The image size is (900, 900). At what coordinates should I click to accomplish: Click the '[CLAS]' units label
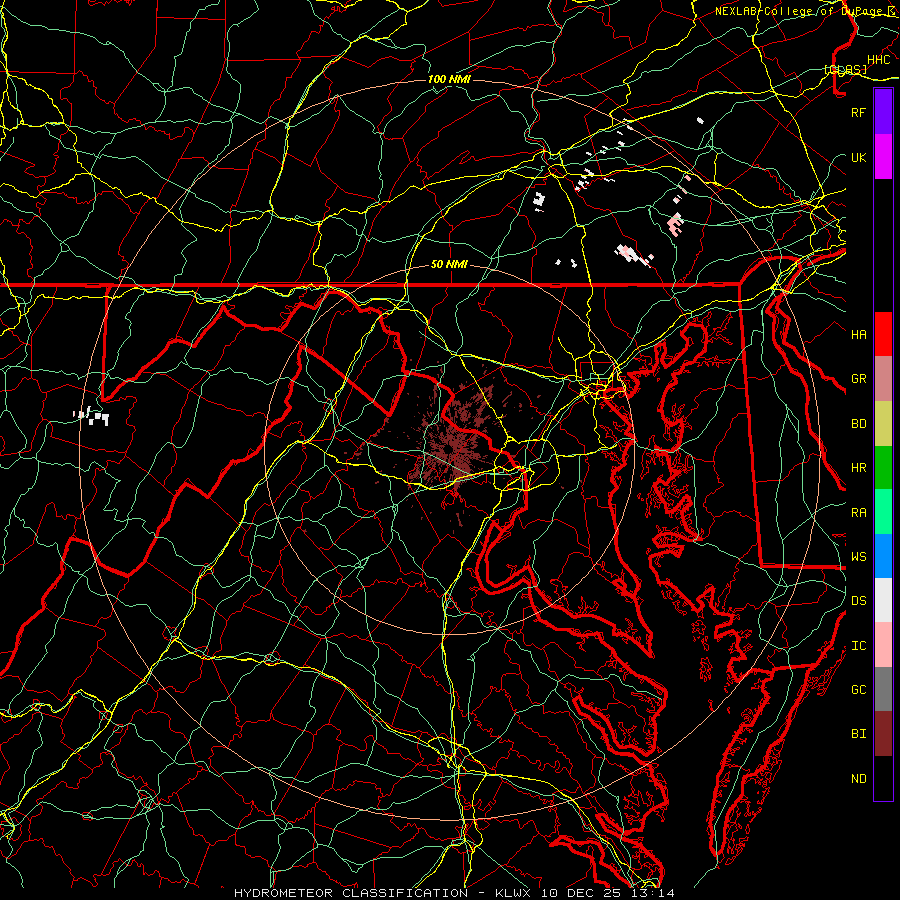[845, 69]
